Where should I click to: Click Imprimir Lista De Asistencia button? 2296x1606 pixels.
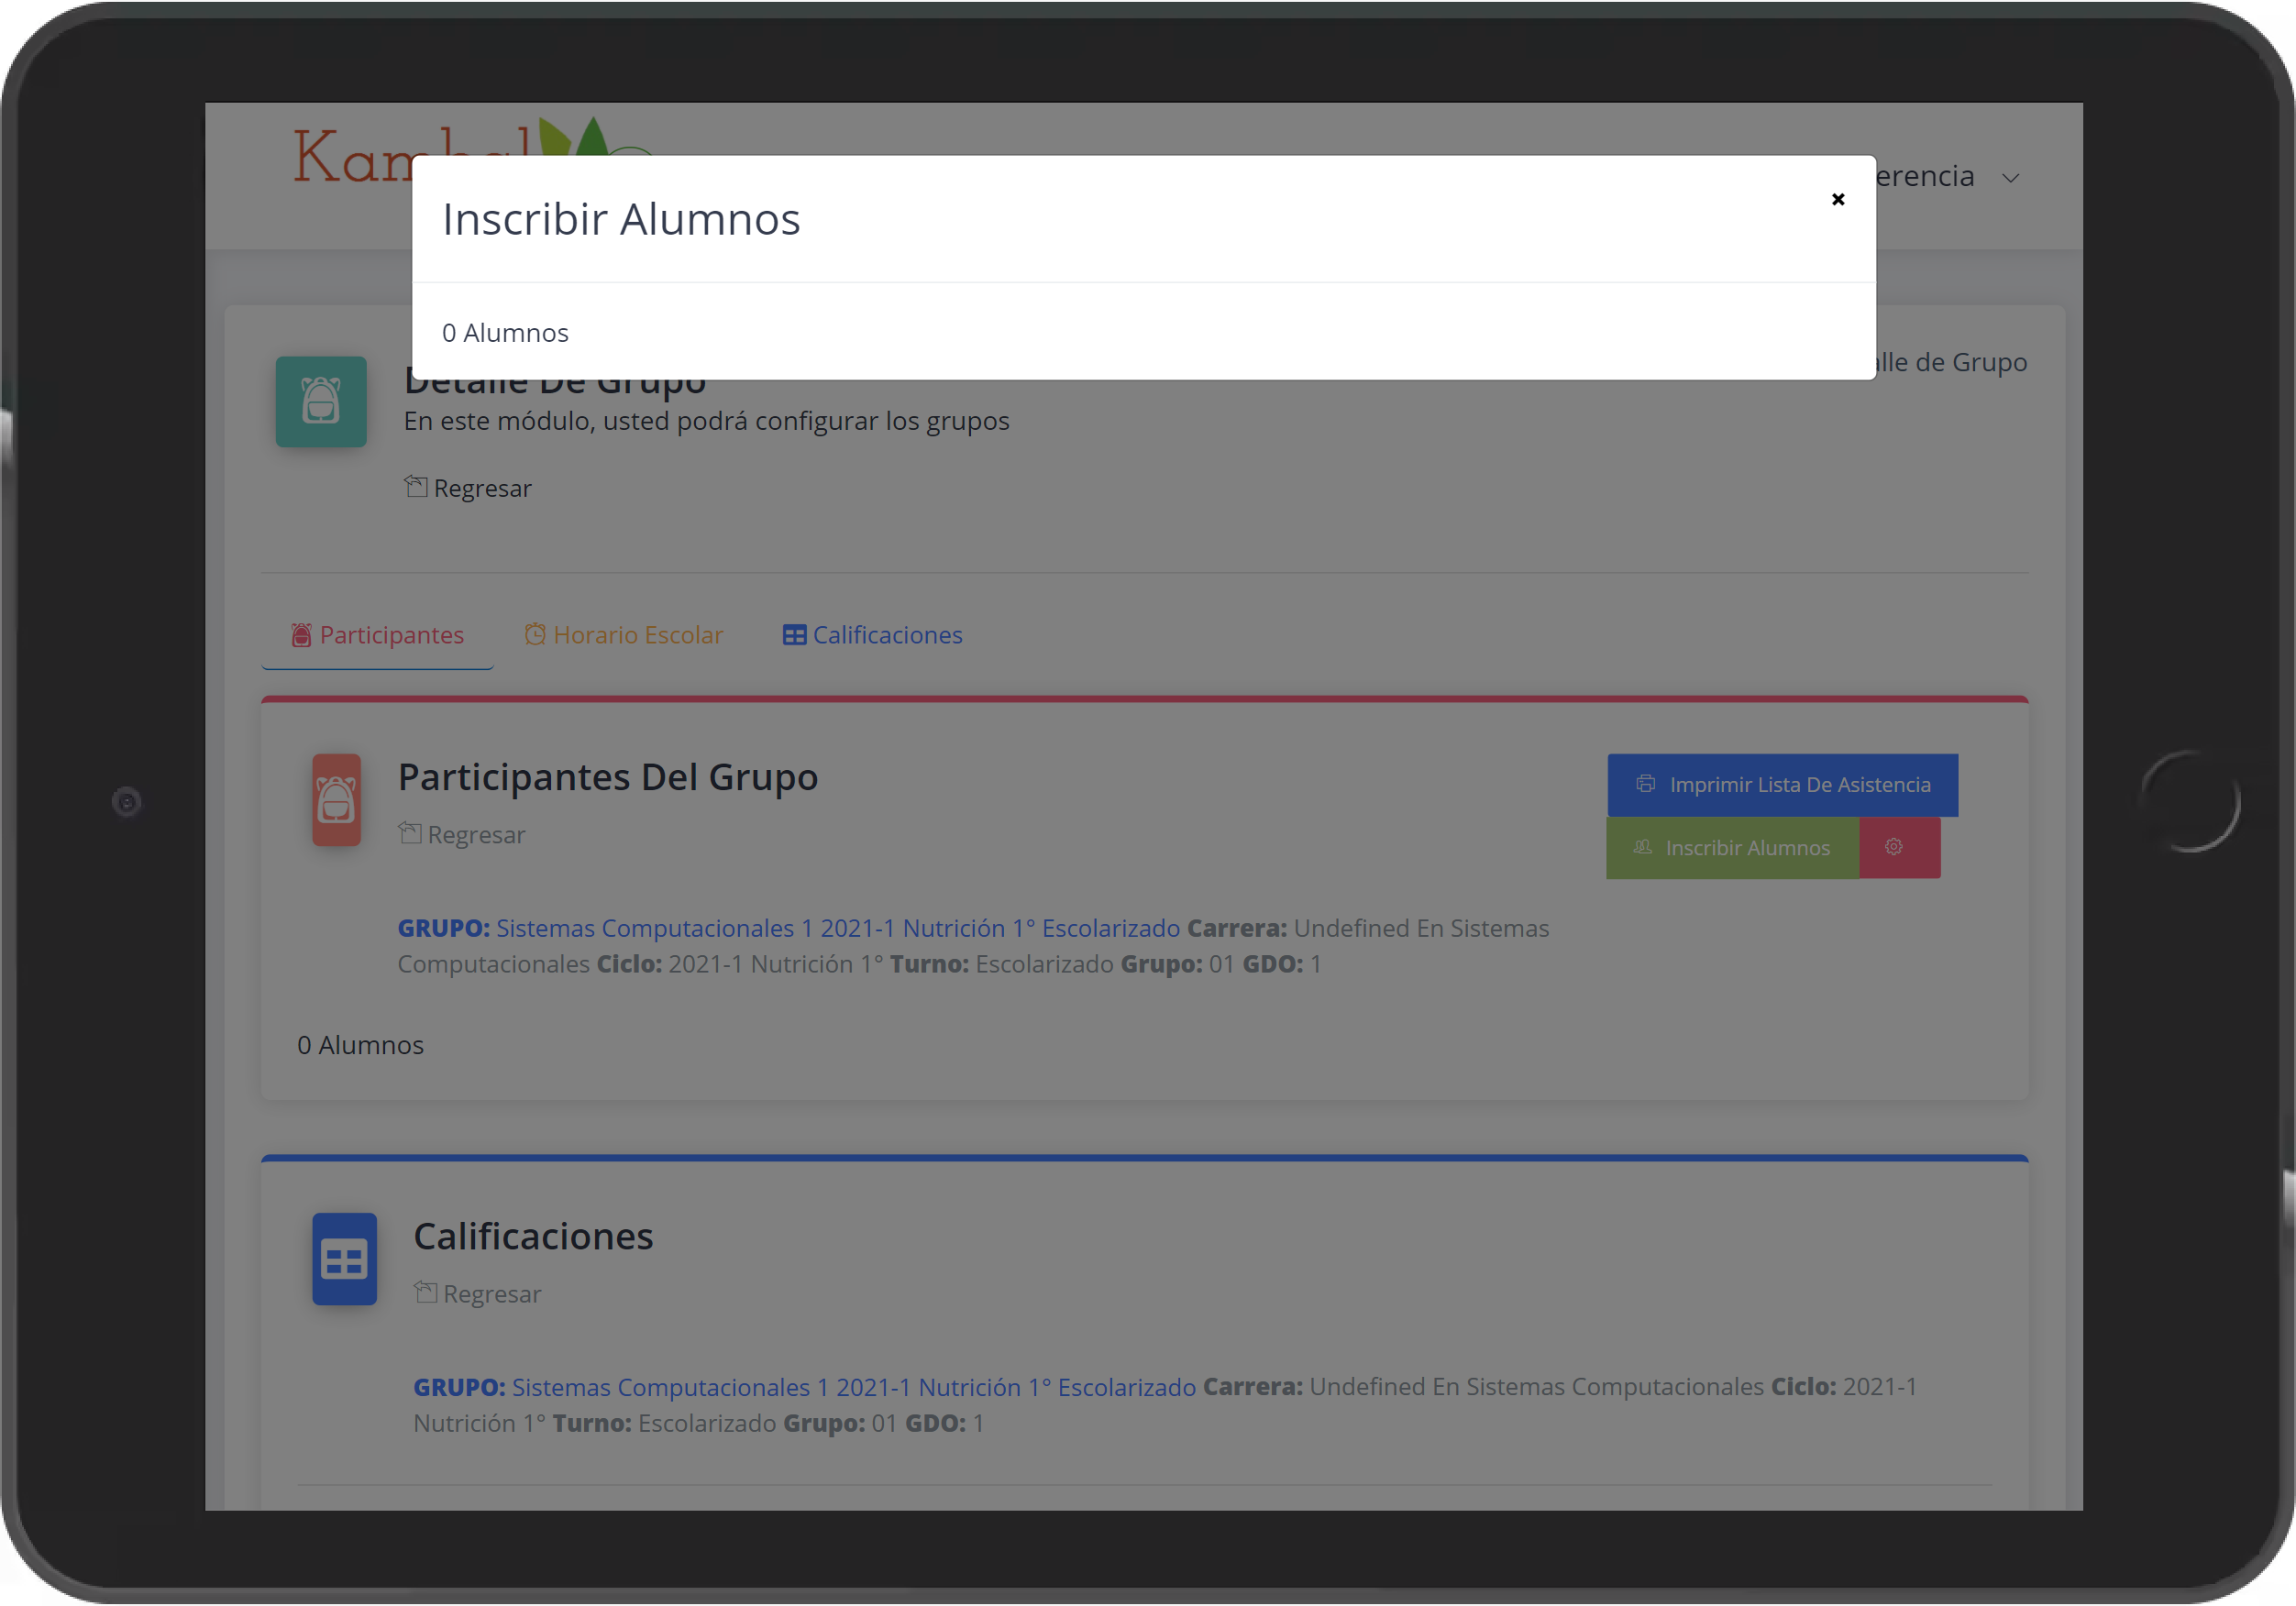tap(1782, 785)
